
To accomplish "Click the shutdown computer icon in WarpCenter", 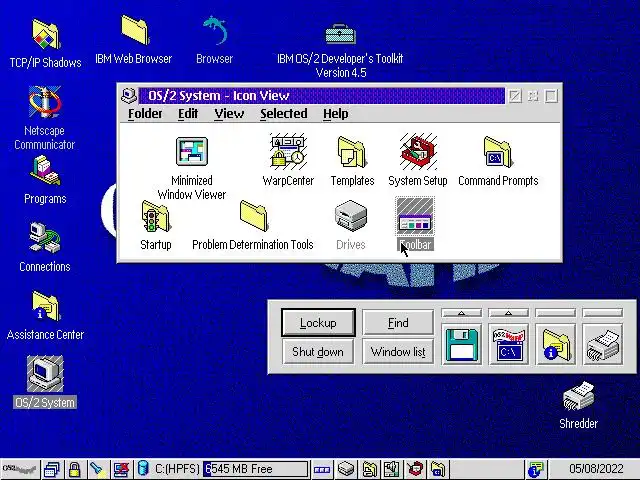I will pos(121,469).
